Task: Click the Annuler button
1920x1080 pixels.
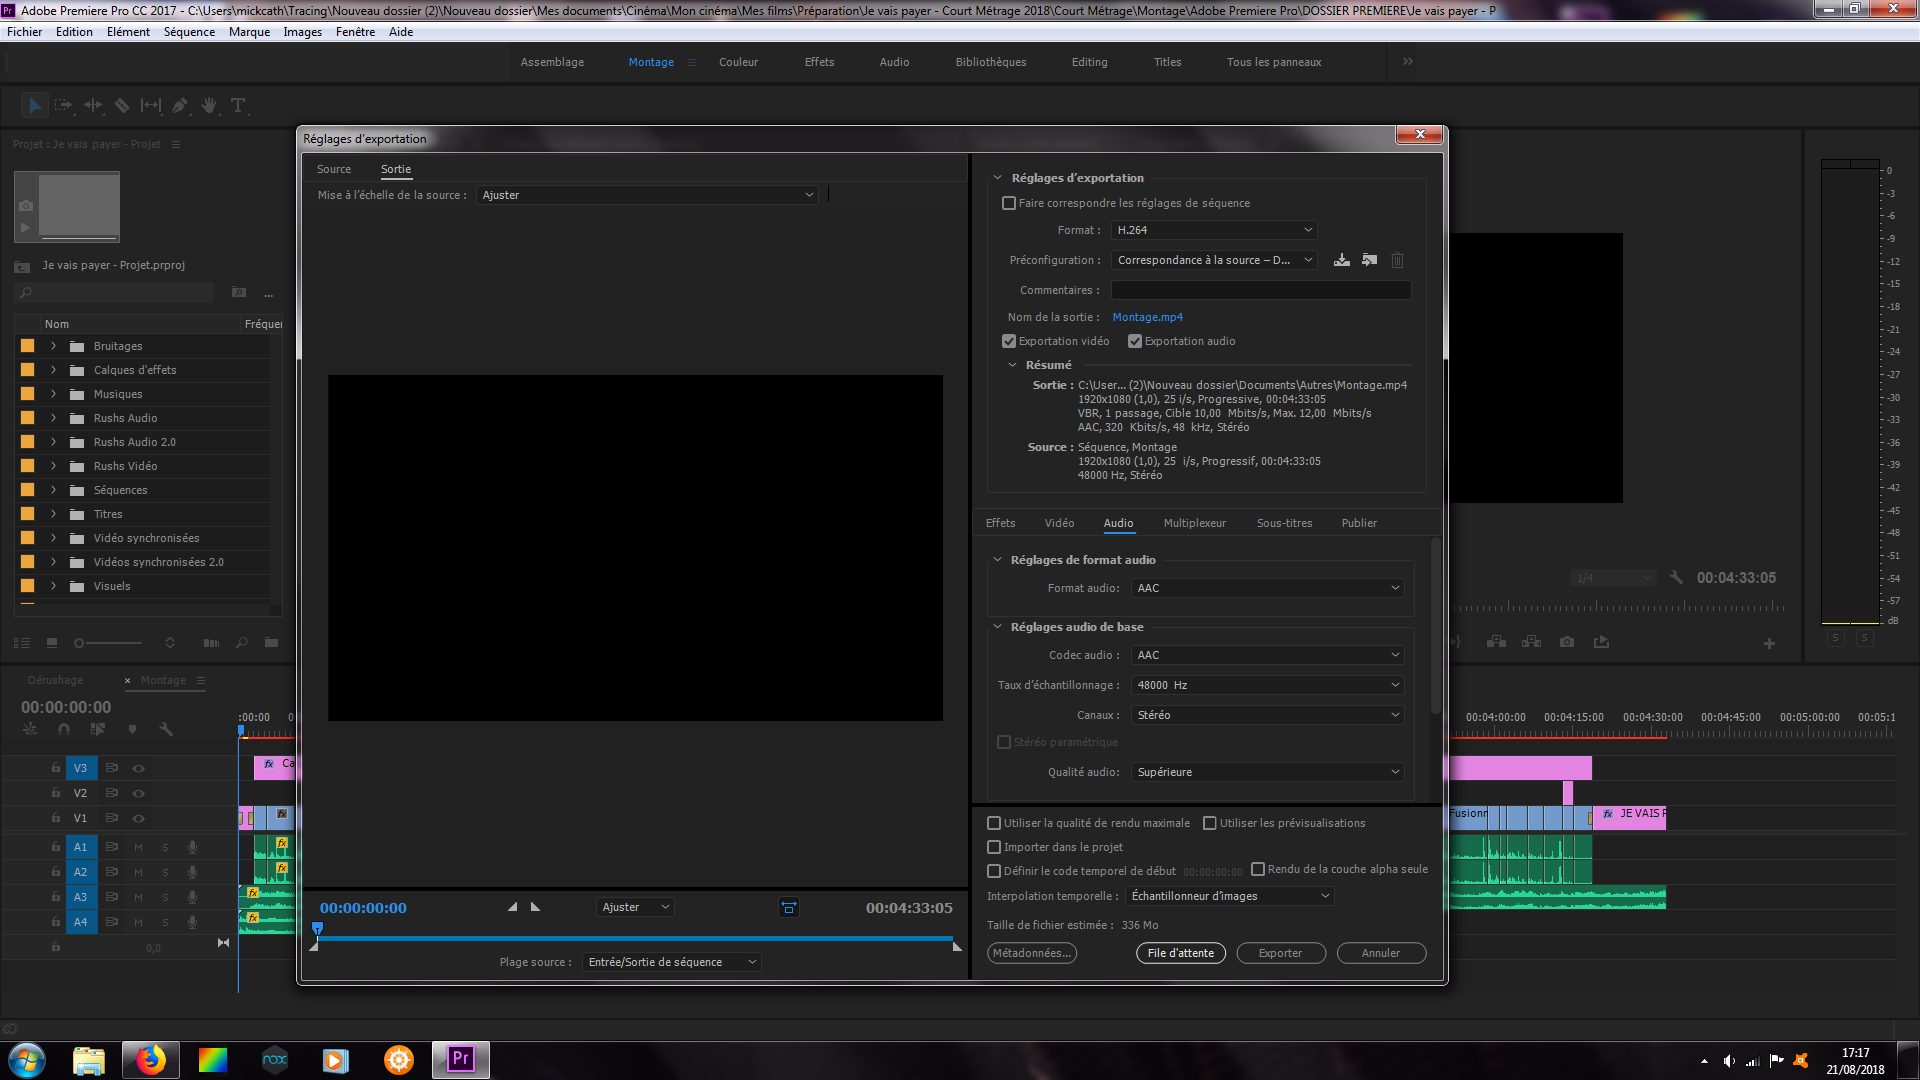Action: [x=1381, y=953]
